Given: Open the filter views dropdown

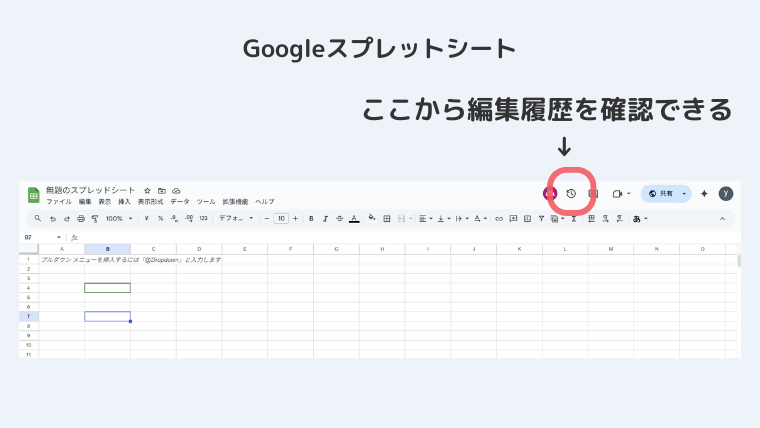Looking at the screenshot, I should coord(557,219).
